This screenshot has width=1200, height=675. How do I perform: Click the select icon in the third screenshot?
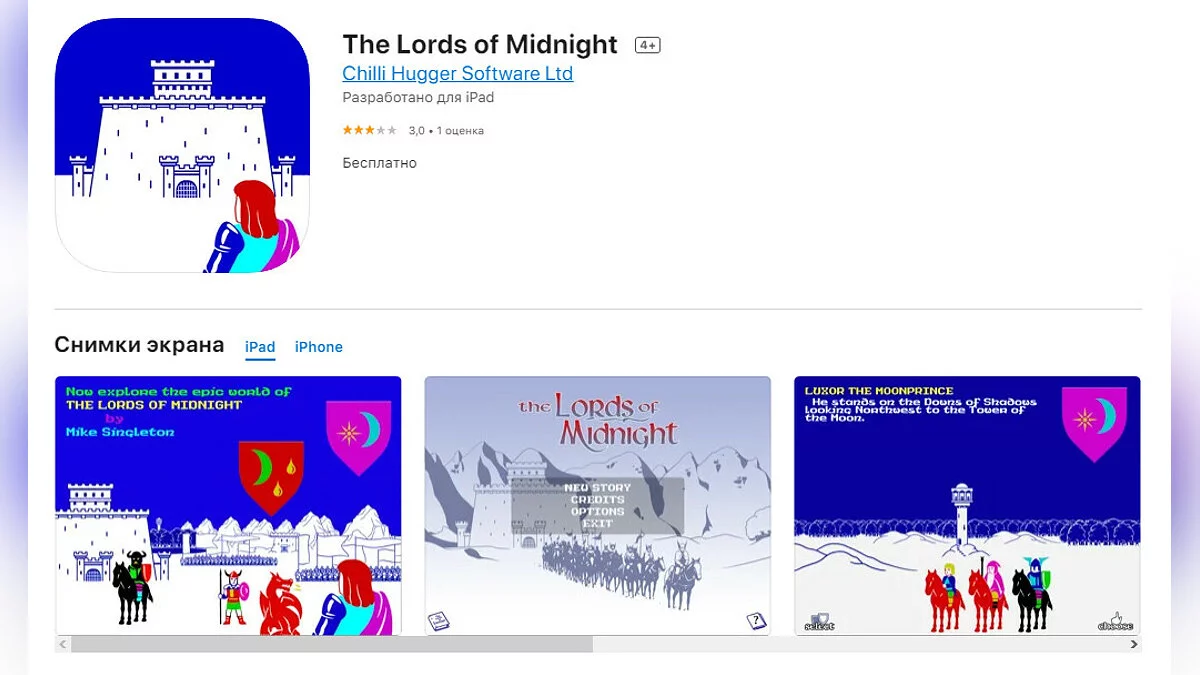[x=819, y=621]
